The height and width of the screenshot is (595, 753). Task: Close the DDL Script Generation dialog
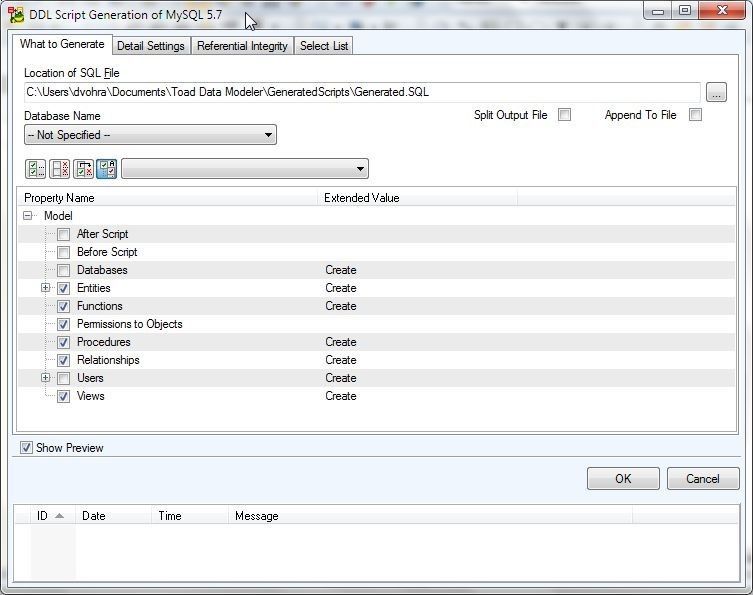point(722,11)
